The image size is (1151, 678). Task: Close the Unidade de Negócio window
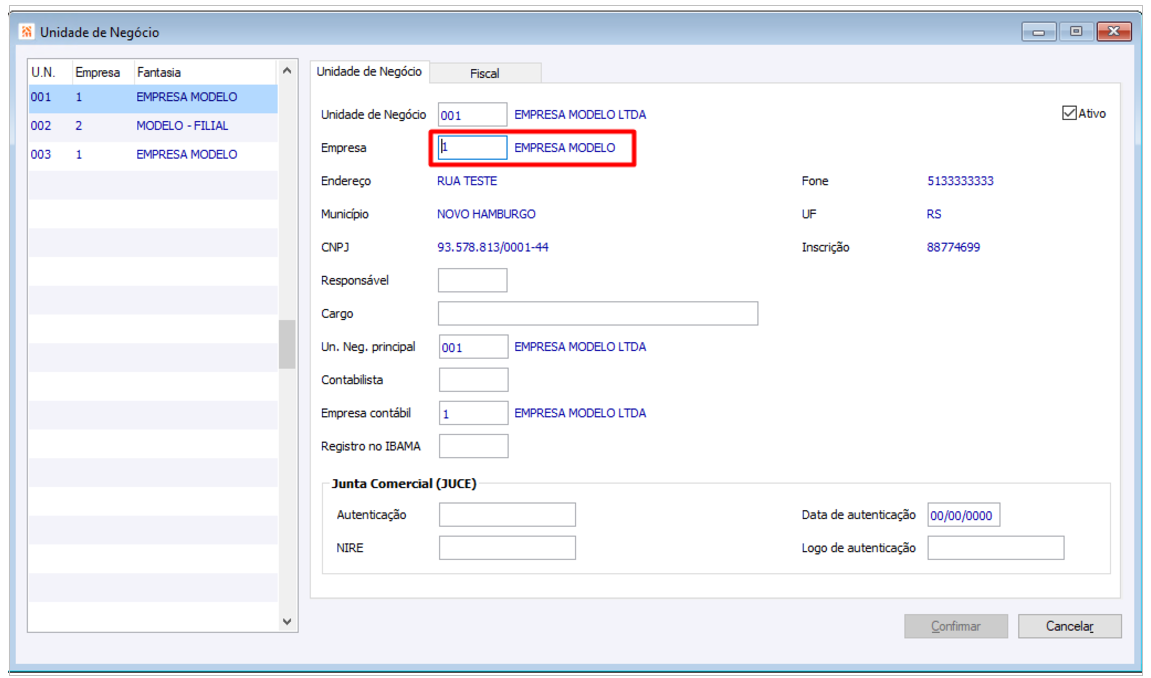coord(1114,32)
